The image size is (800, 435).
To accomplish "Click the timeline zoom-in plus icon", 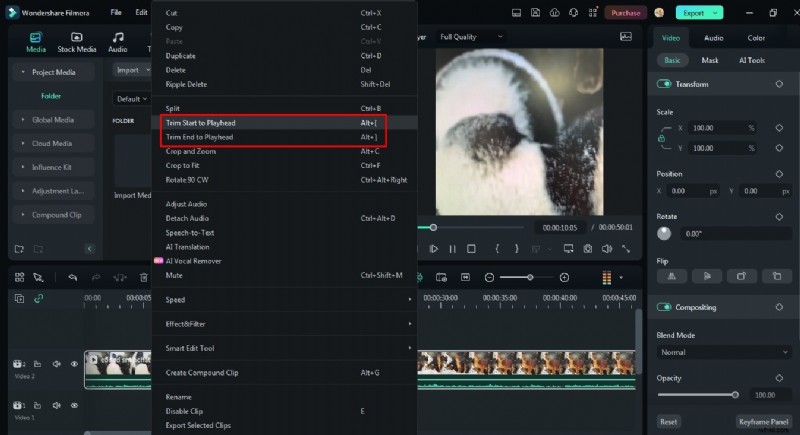I will click(x=565, y=277).
